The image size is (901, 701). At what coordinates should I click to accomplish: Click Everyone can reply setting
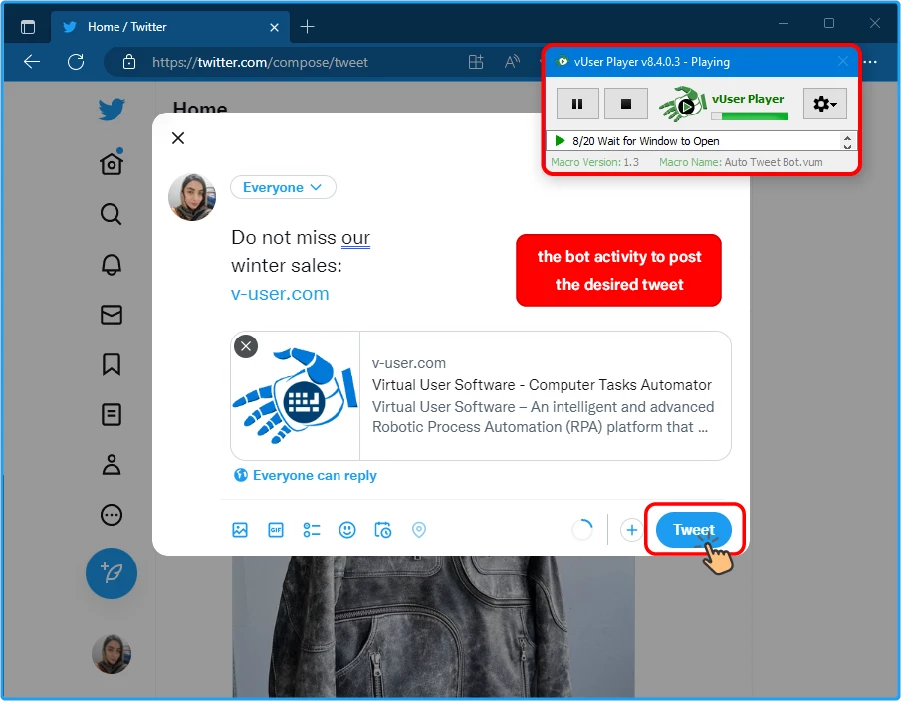(x=306, y=475)
